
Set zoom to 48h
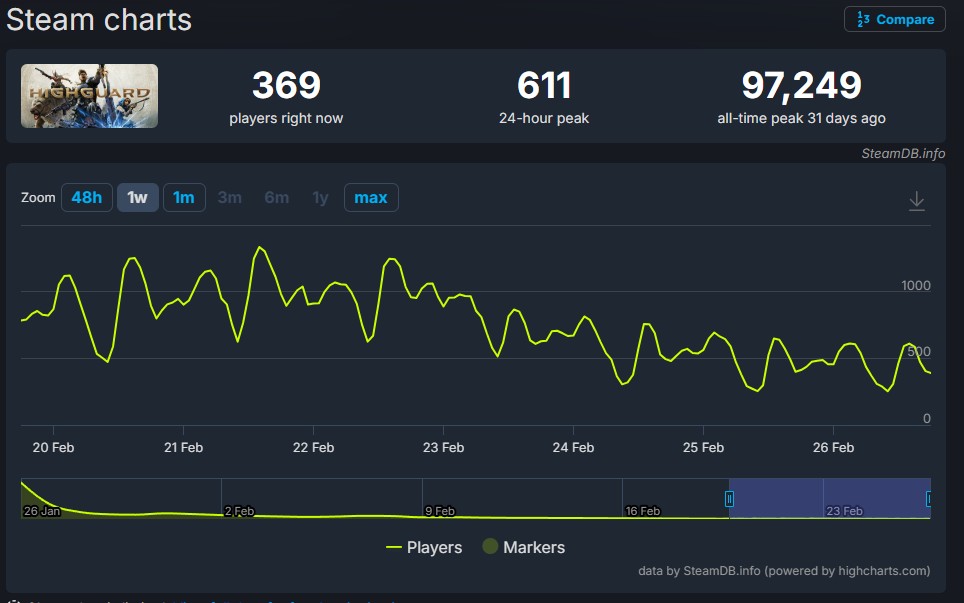[87, 197]
